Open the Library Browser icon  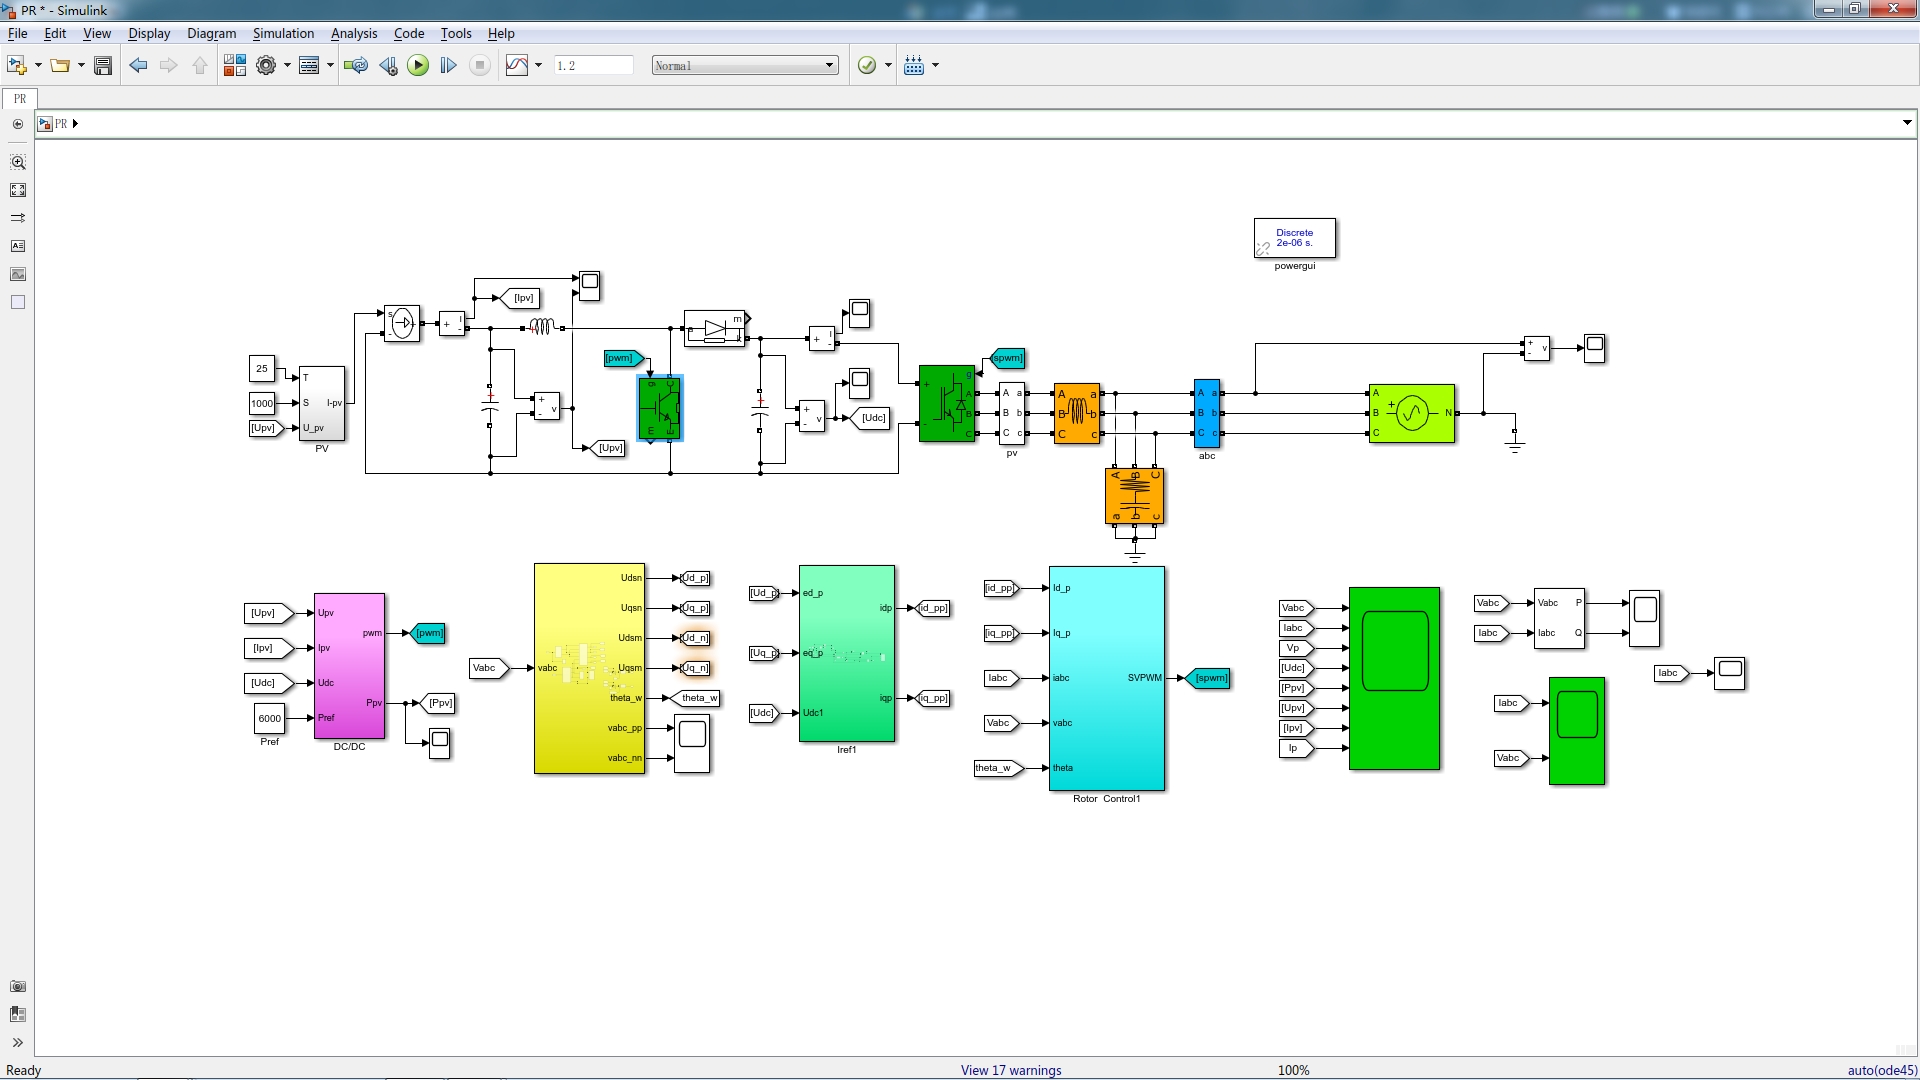click(234, 66)
